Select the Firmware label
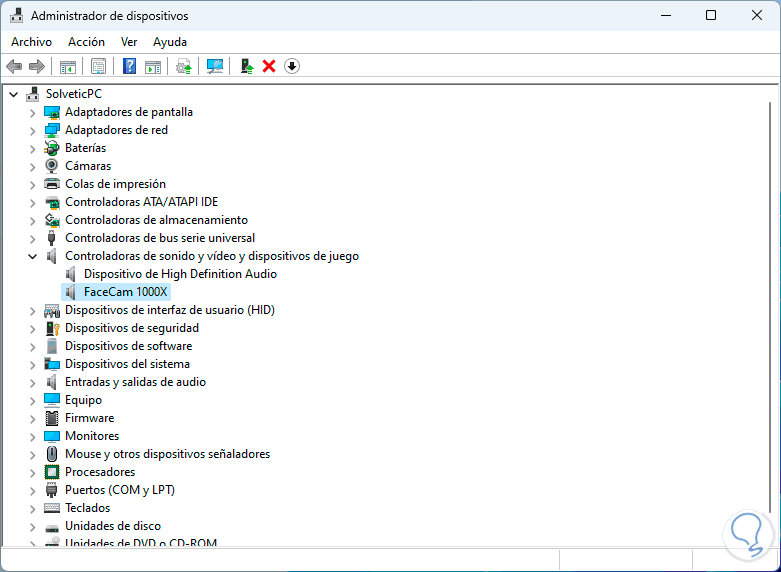 click(90, 418)
